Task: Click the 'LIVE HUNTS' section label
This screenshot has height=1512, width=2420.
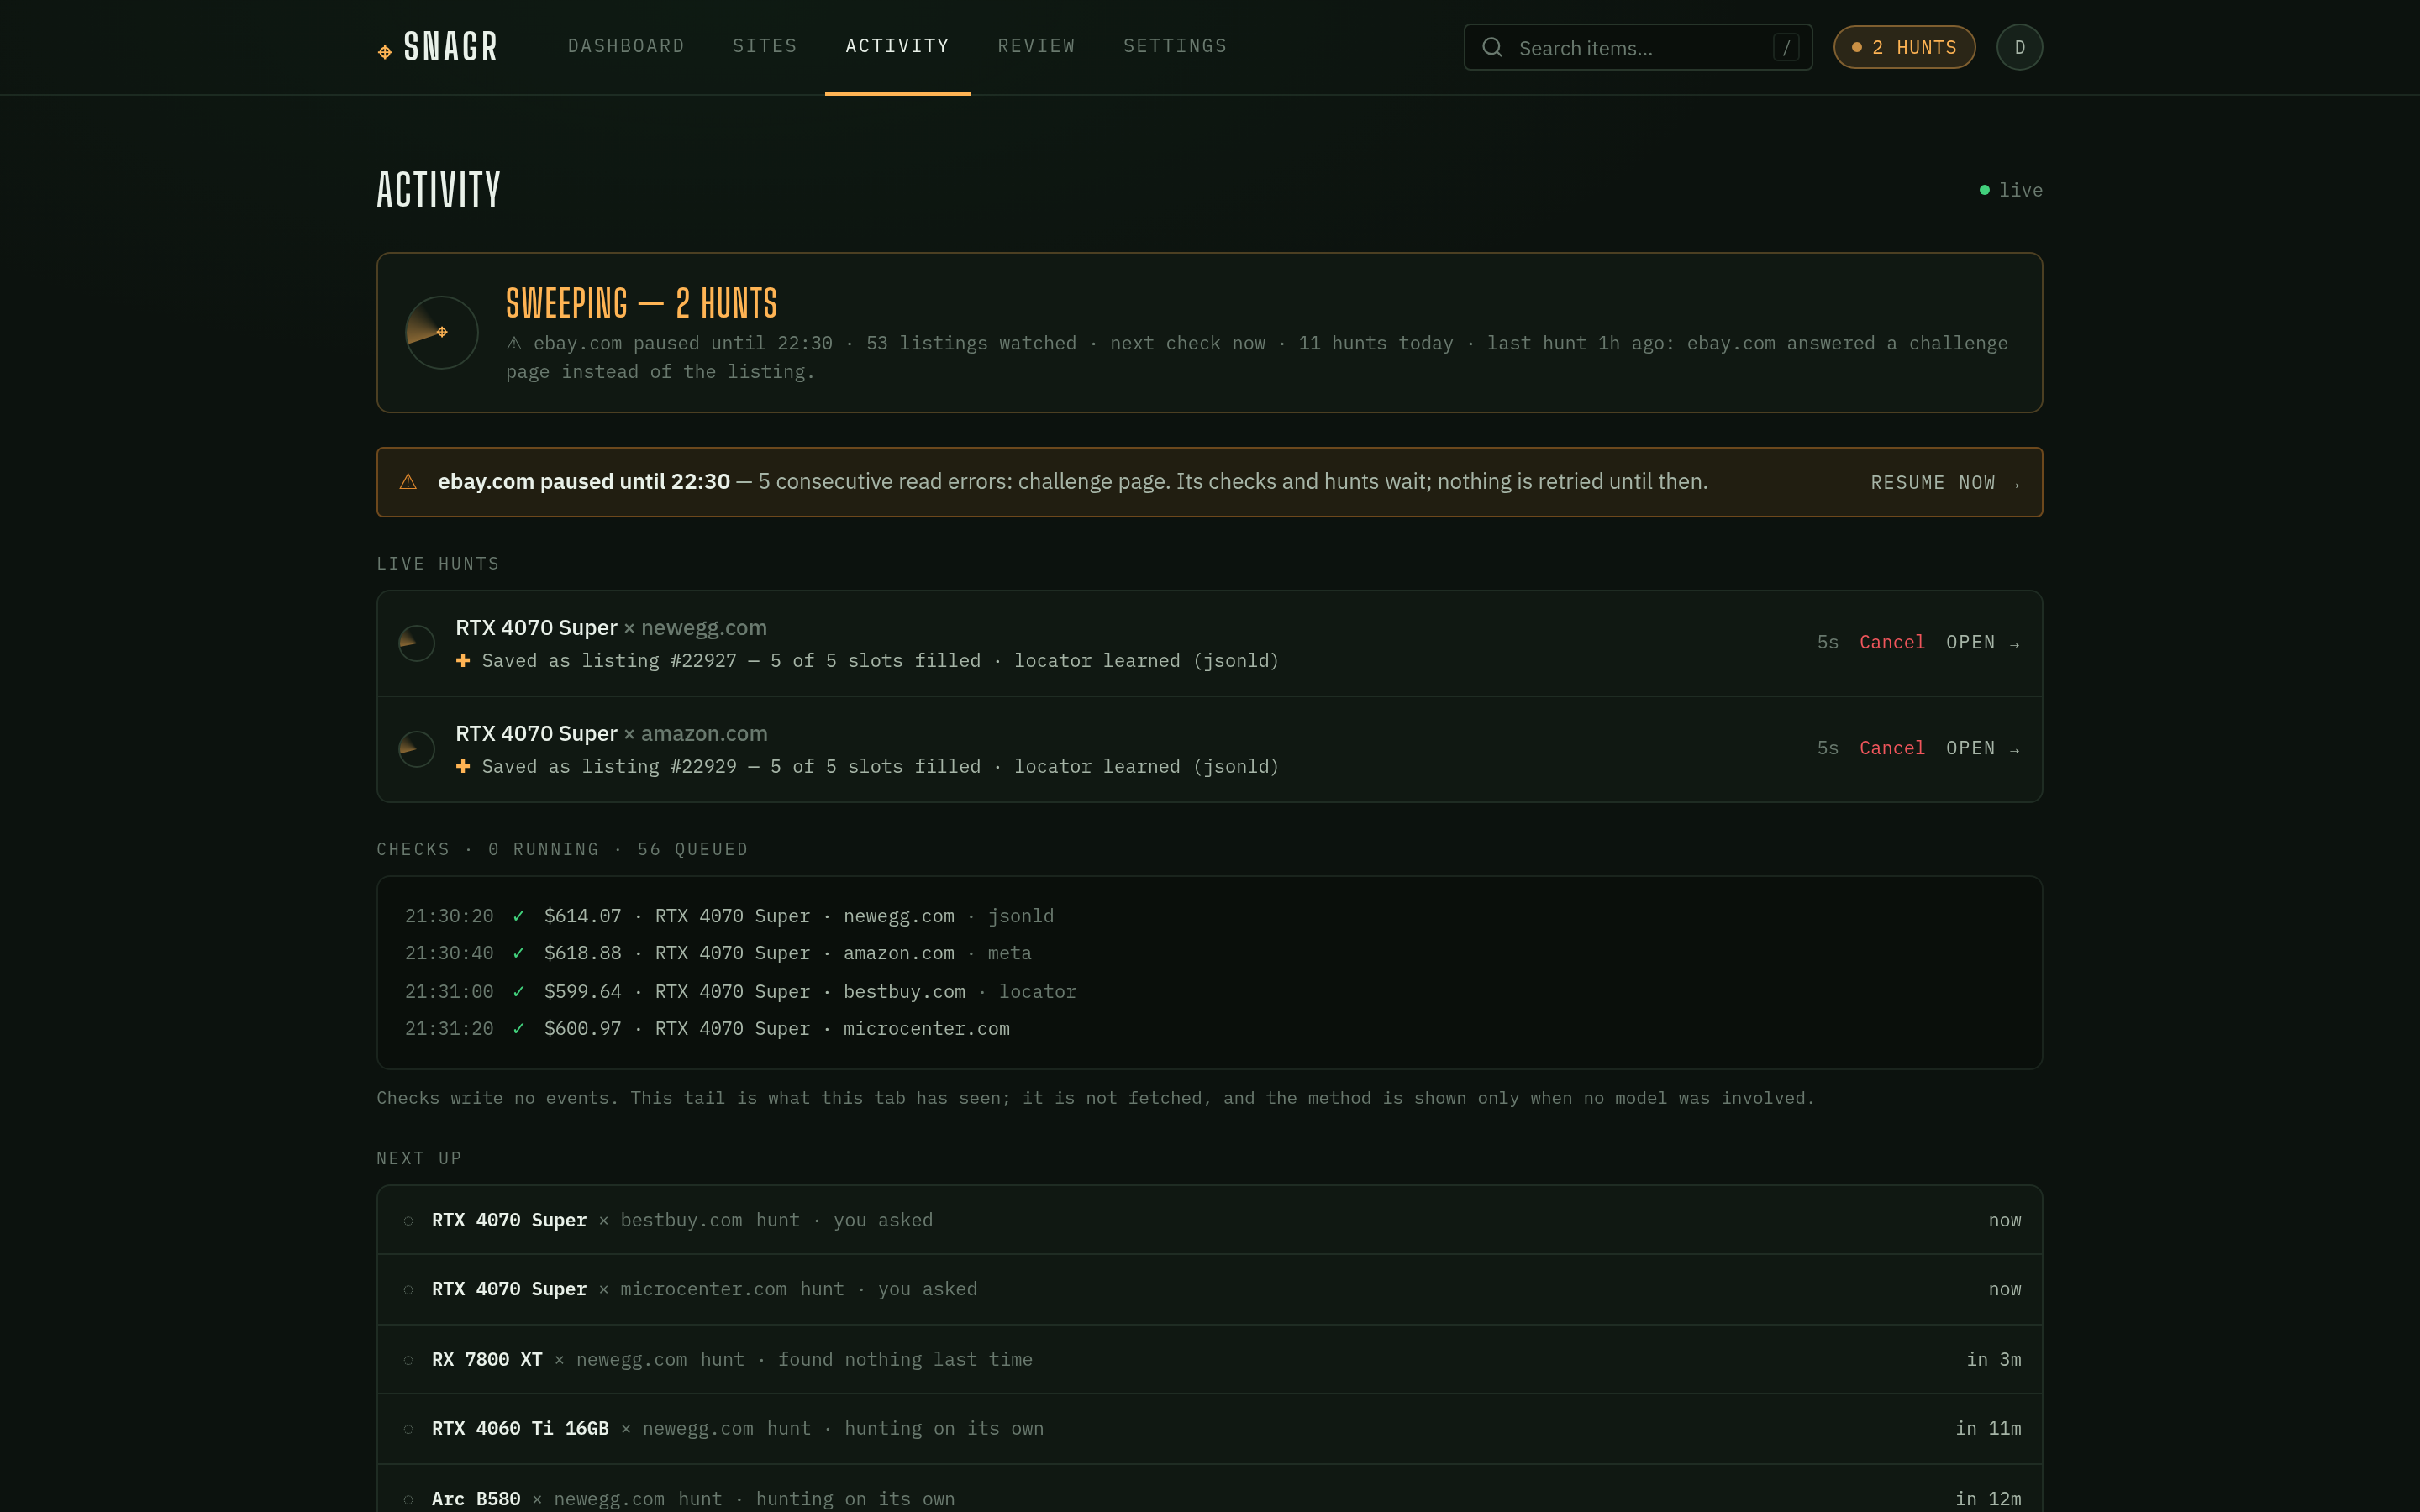Action: click(438, 564)
